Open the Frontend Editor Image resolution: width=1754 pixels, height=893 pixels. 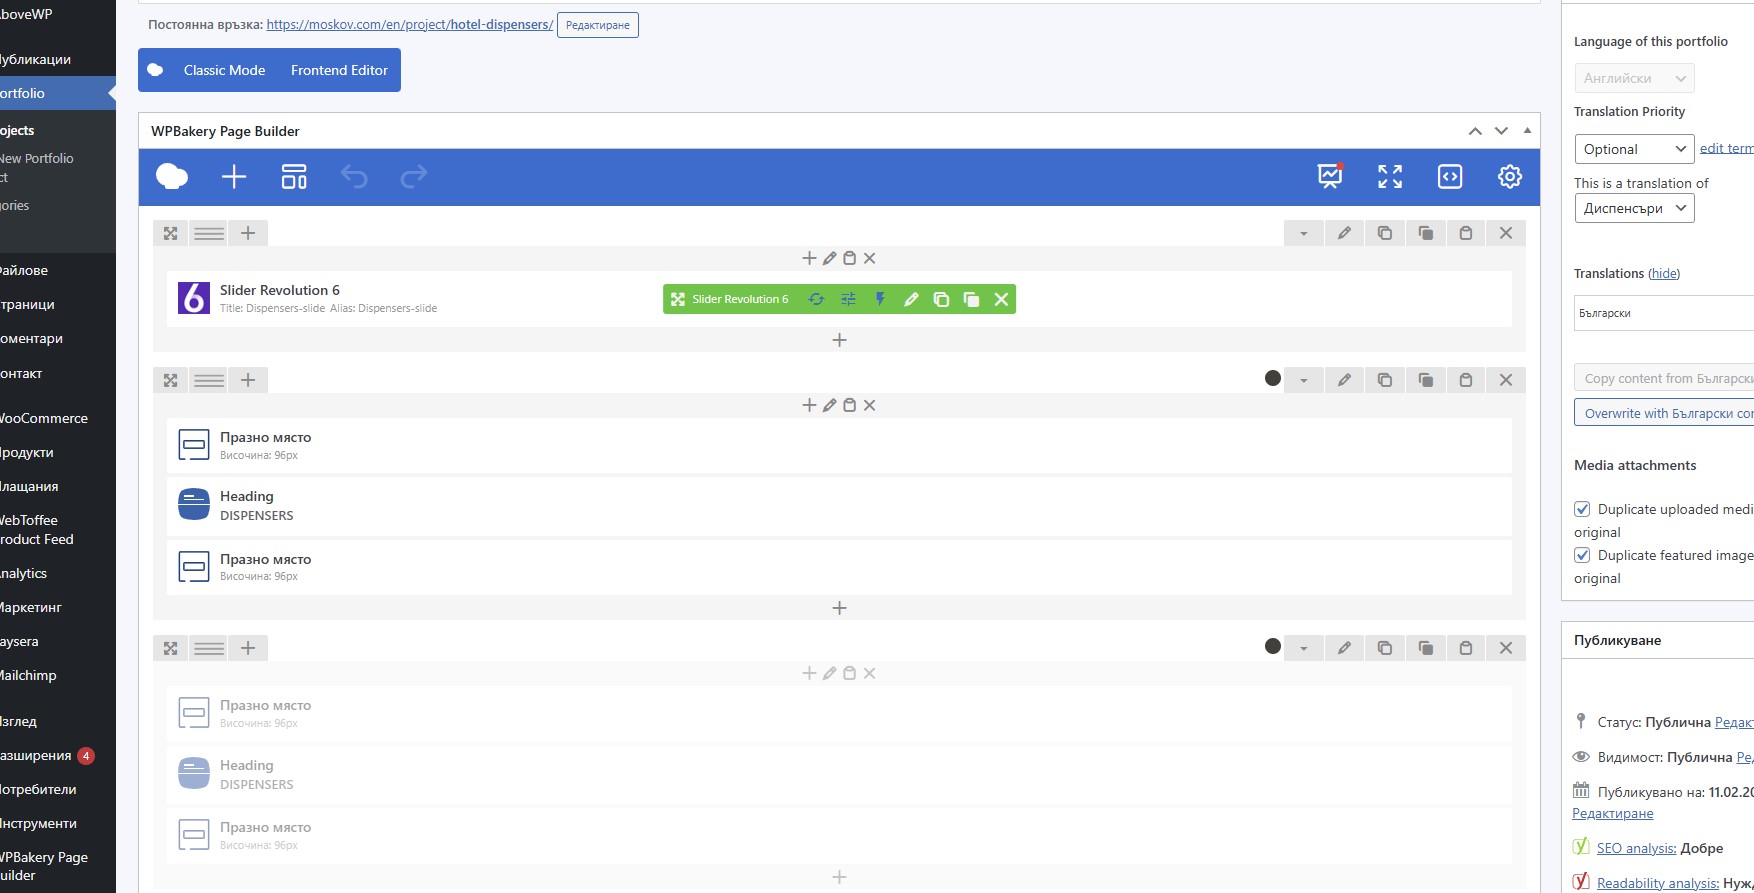pyautogui.click(x=339, y=70)
